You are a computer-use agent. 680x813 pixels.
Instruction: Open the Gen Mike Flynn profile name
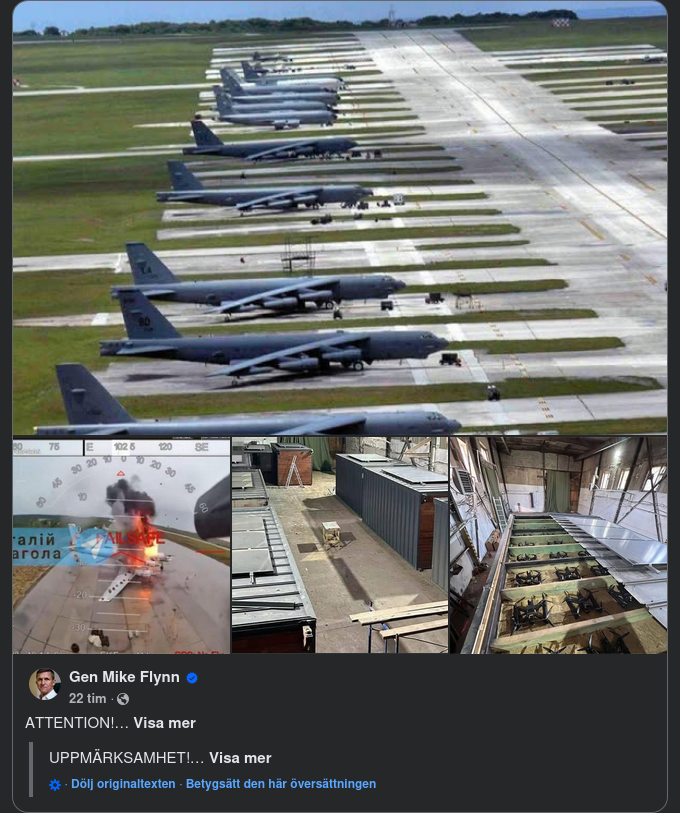124,678
